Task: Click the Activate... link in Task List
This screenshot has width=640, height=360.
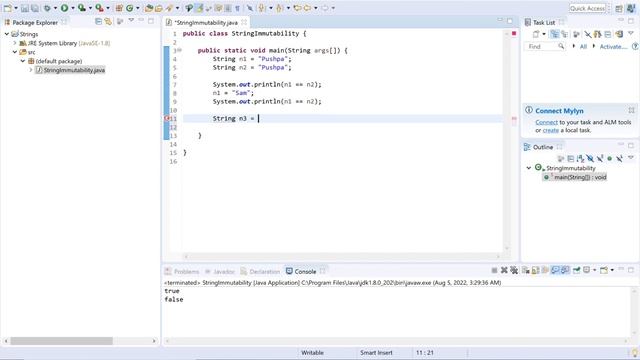Action: [613, 47]
